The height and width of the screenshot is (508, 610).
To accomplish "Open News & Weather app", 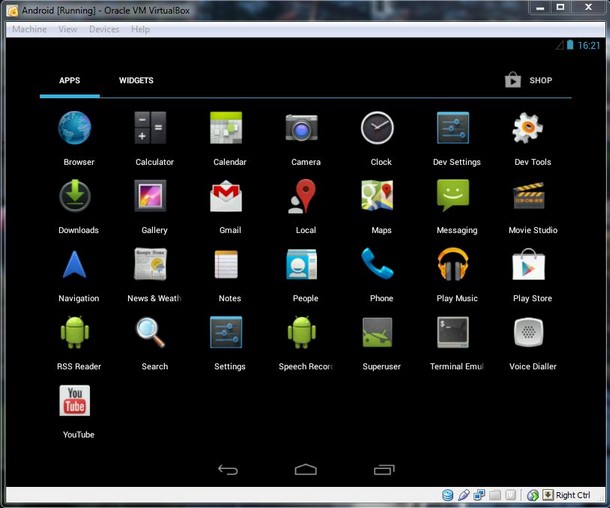I will click(150, 265).
